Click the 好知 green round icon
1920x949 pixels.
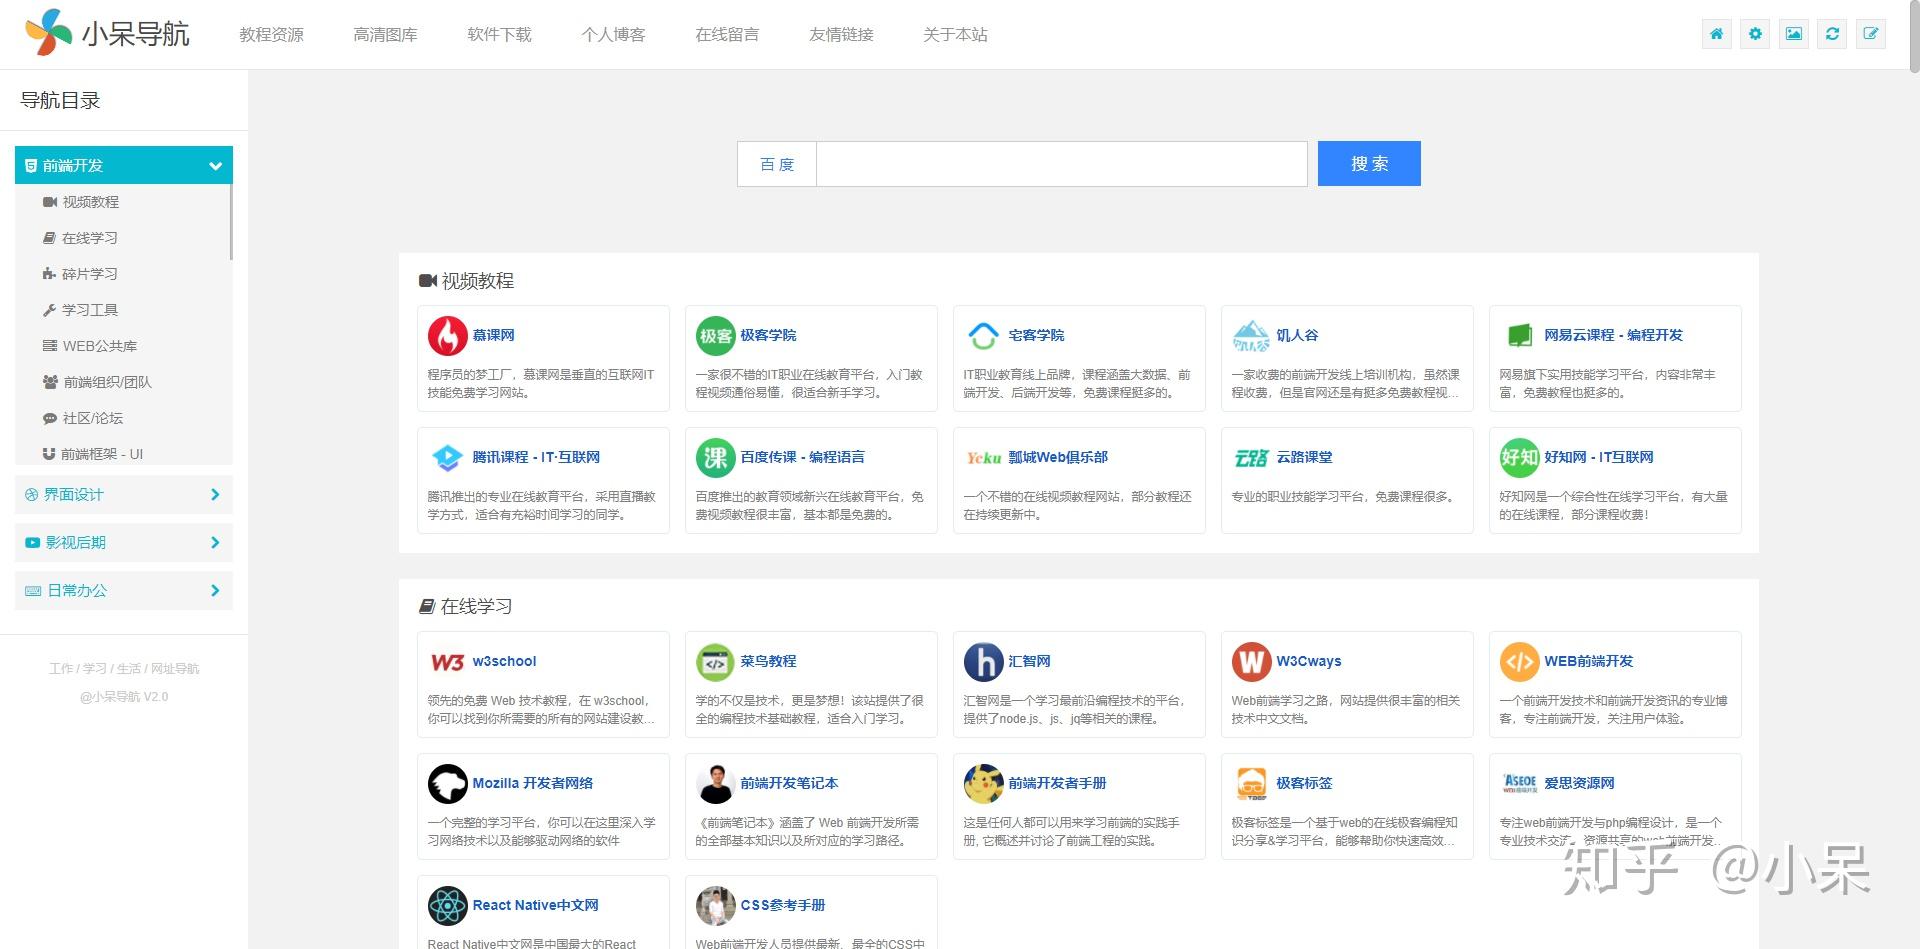(x=1520, y=458)
